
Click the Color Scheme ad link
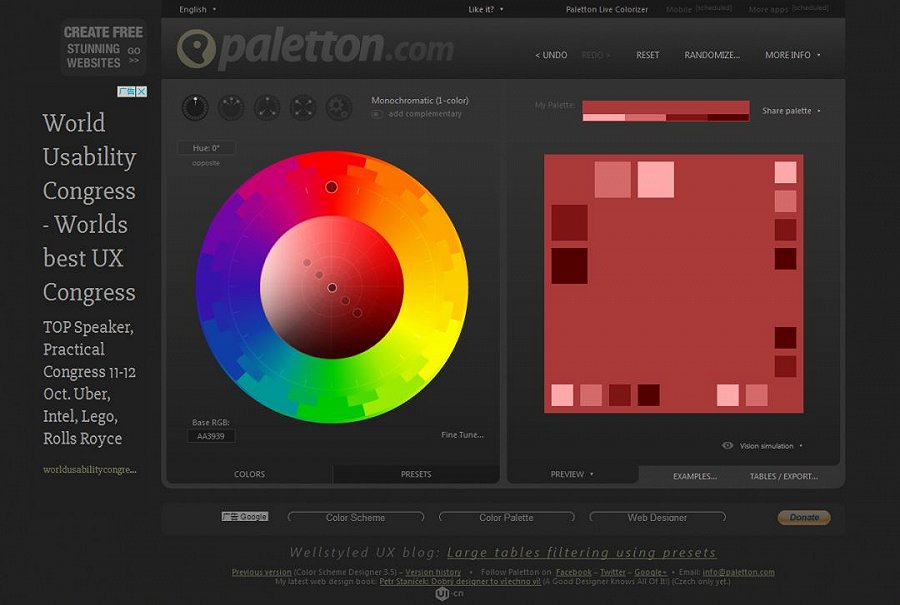355,518
